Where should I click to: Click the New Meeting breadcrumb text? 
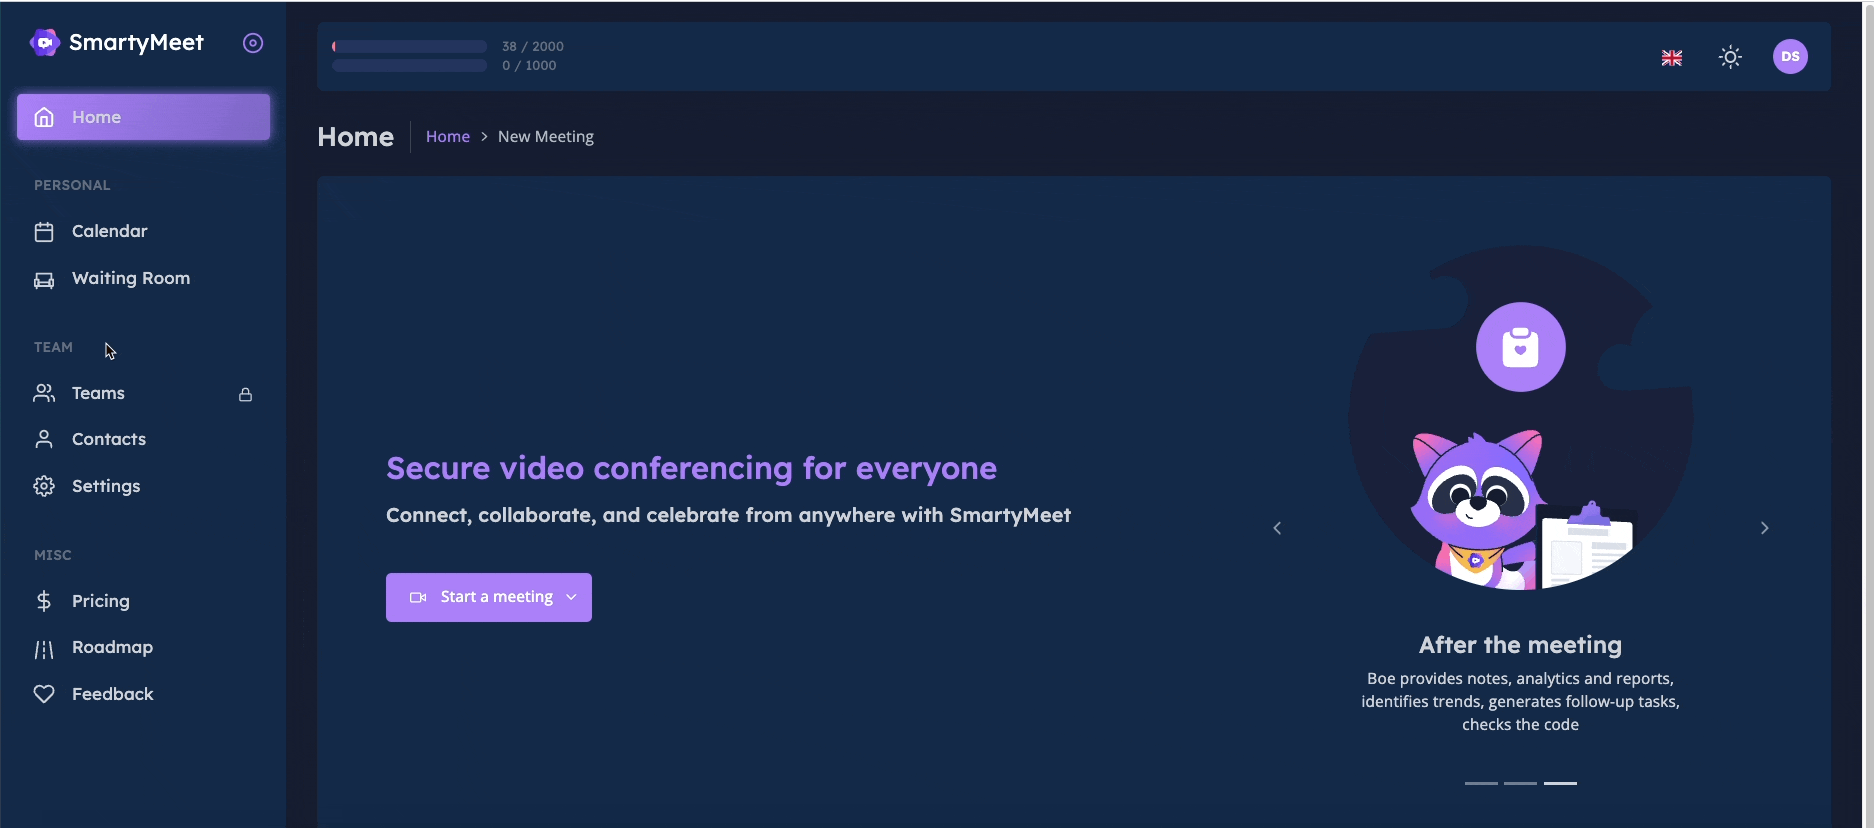pos(546,136)
